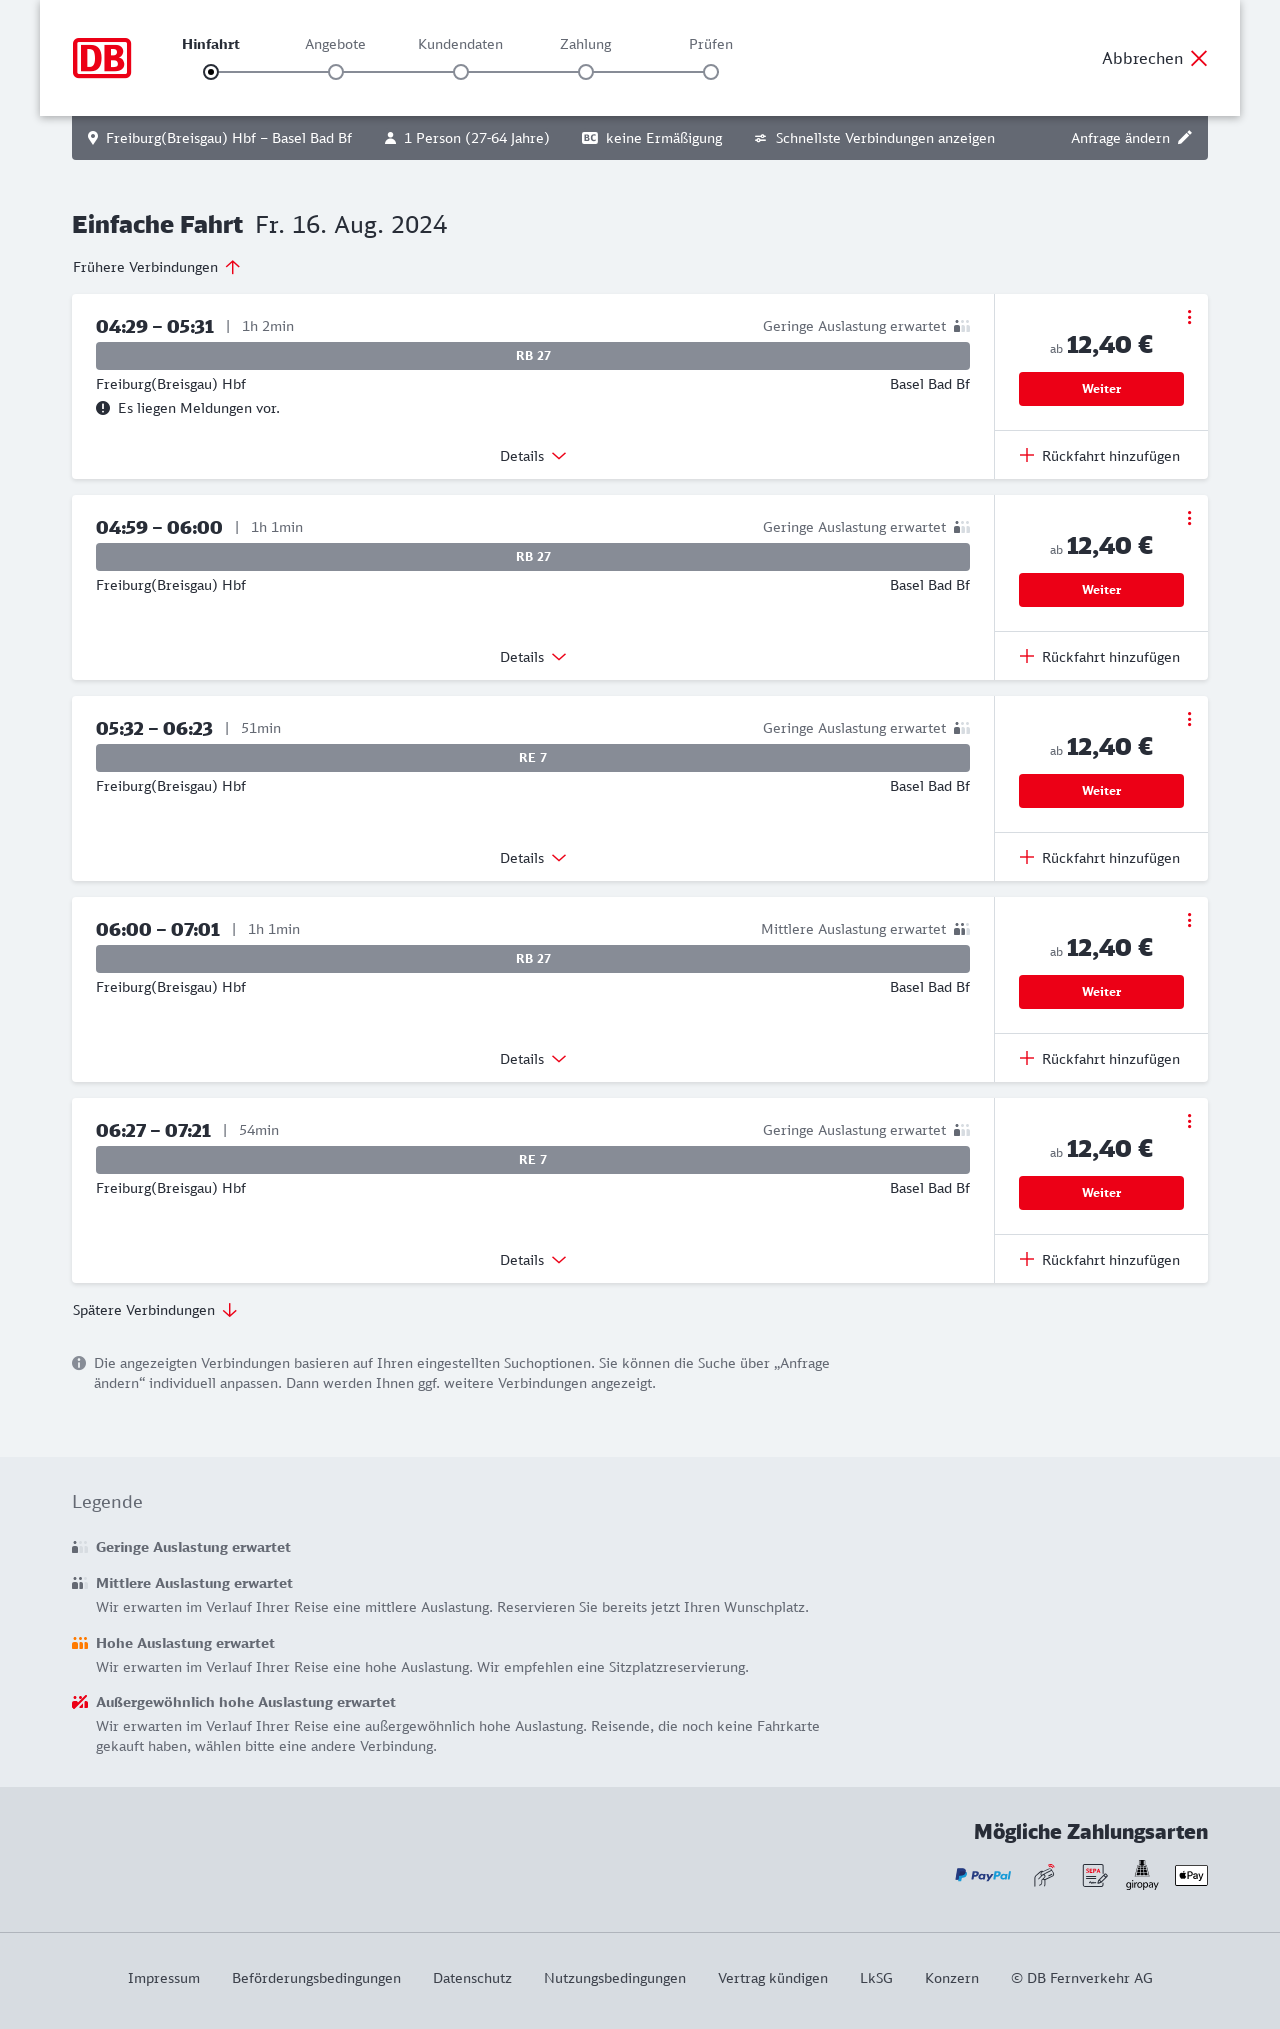Click occupancy icon of the 06:00 connection
Screen dimensions: 1280x2029
pyautogui.click(x=961, y=929)
